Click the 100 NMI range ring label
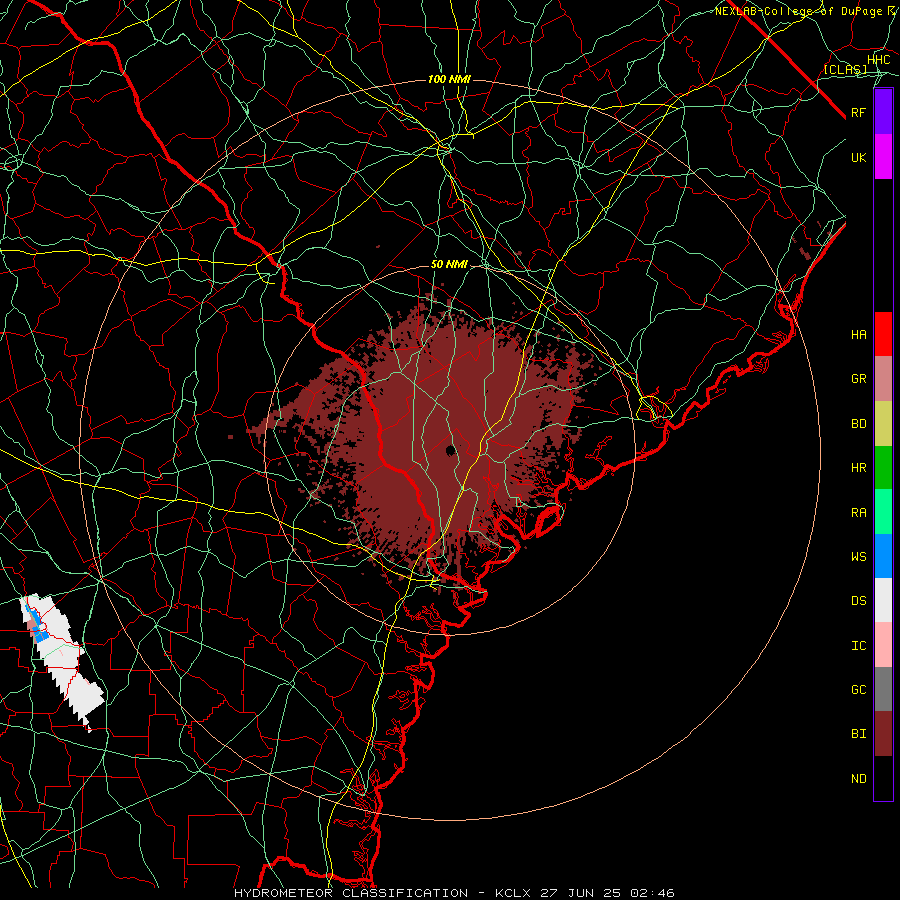900x900 pixels. point(449,79)
